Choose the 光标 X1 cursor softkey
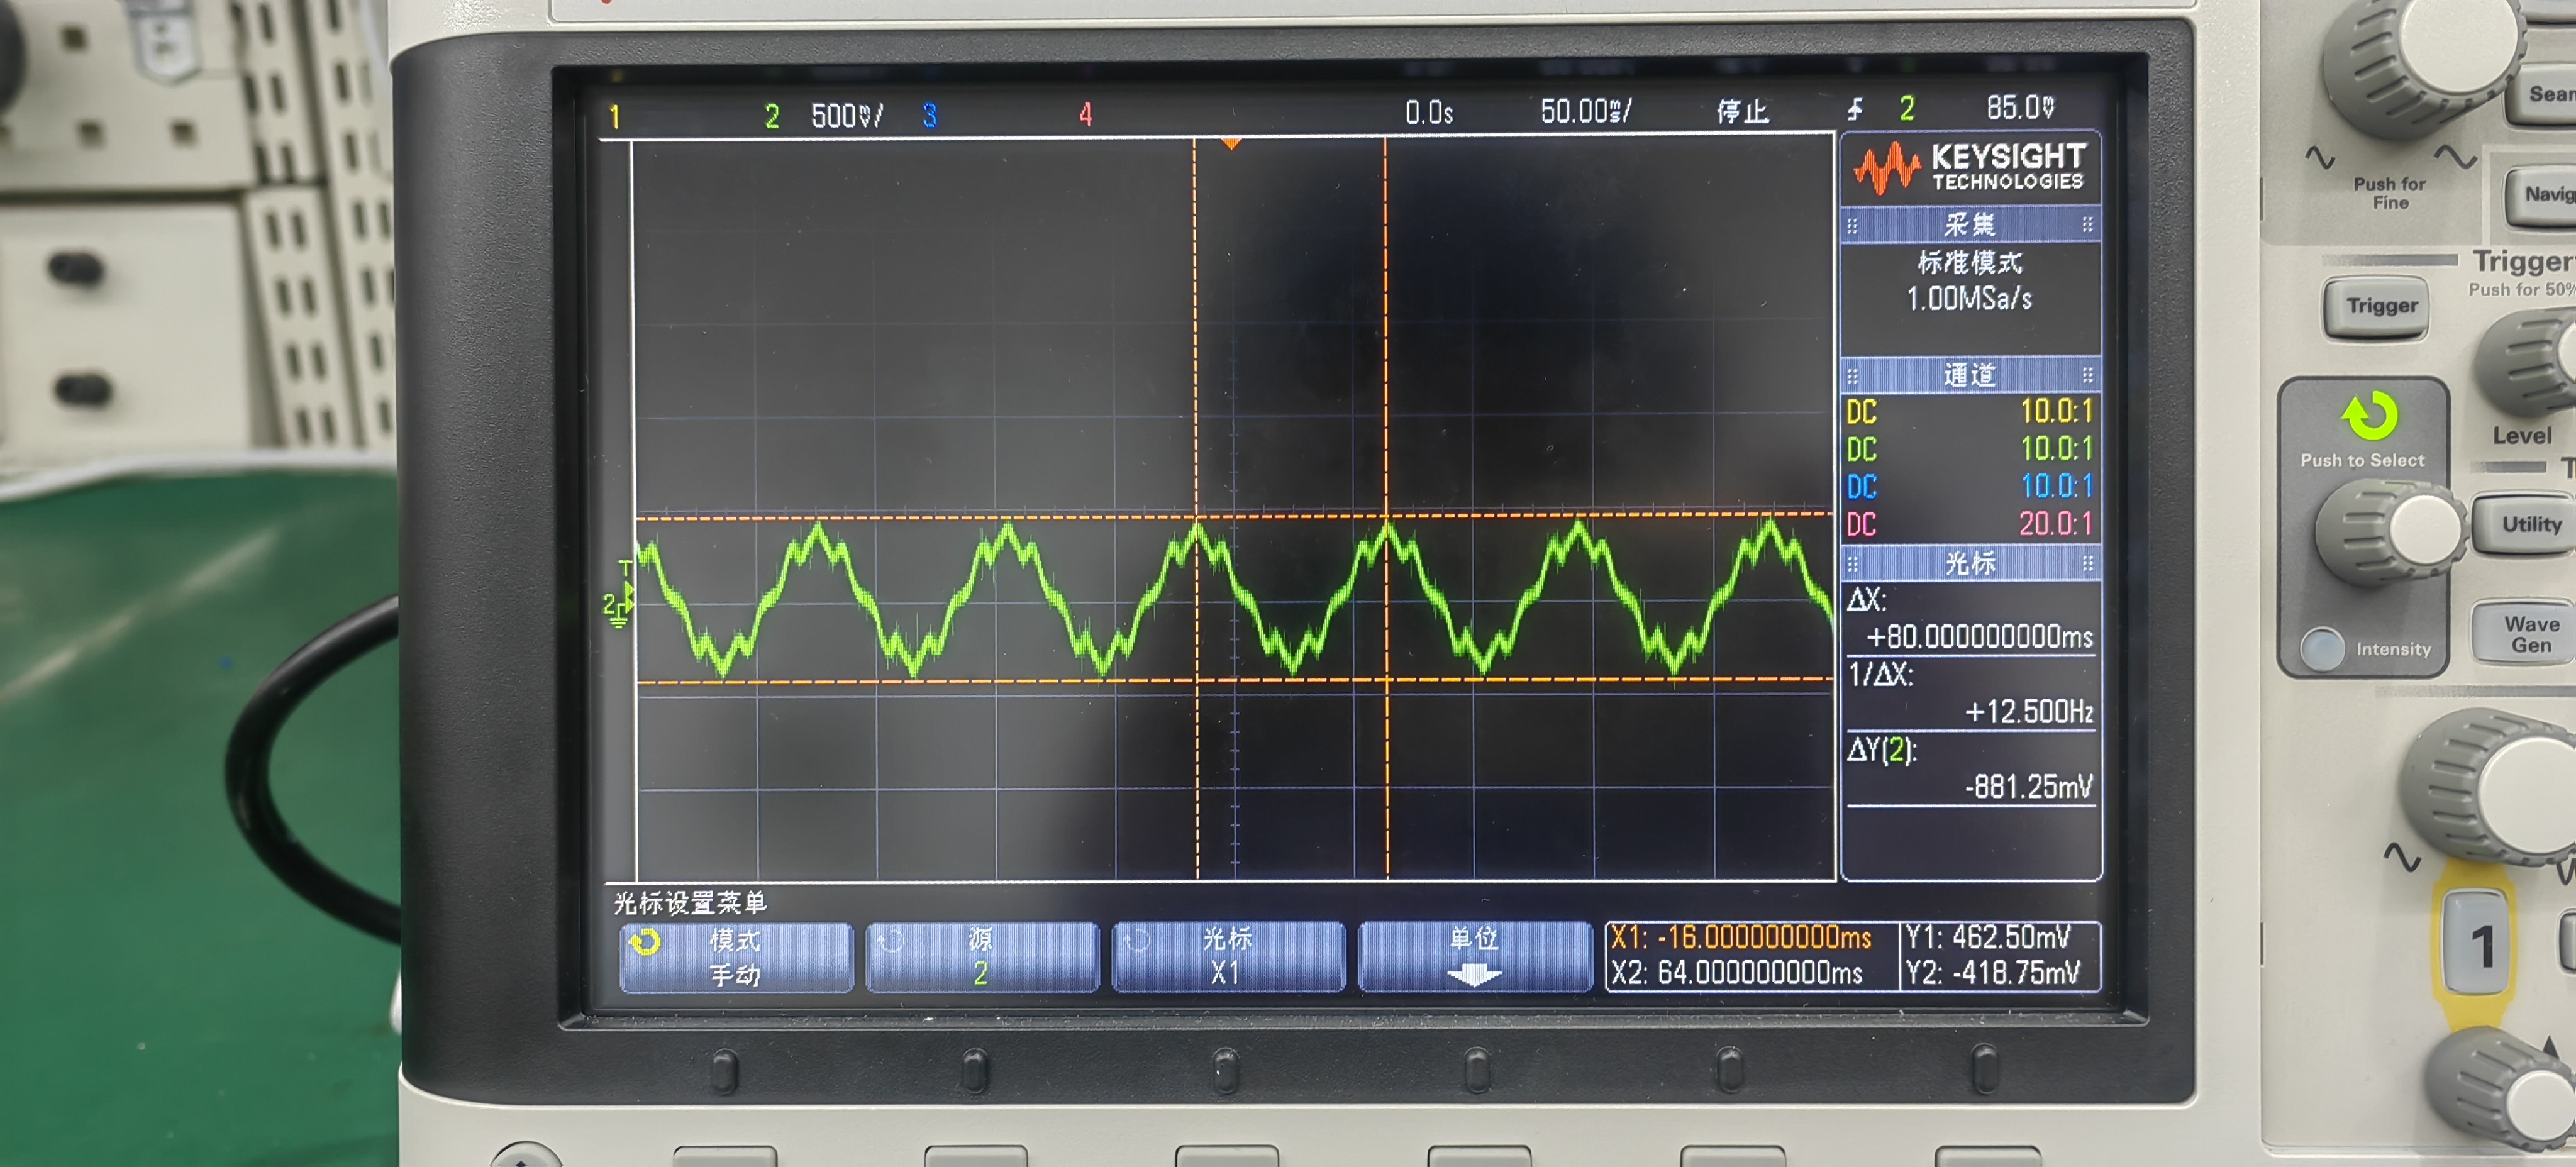The width and height of the screenshot is (2576, 1167). [x=1228, y=957]
